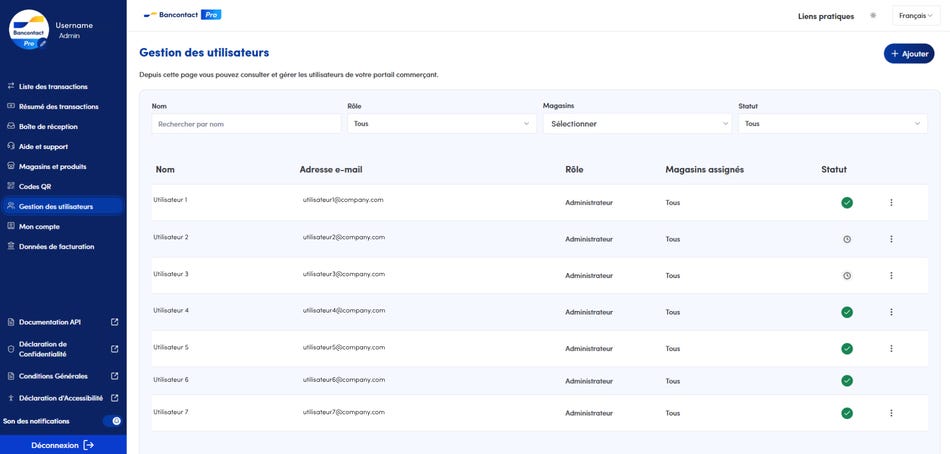Screen dimensions: 950x454
Task: Toggle the Son des notifications switch
Action: coord(112,421)
